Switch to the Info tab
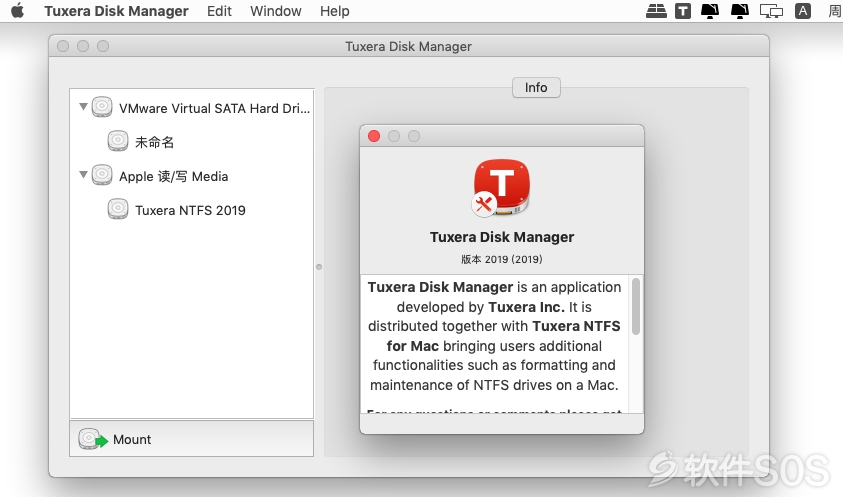843x497 pixels. click(536, 88)
